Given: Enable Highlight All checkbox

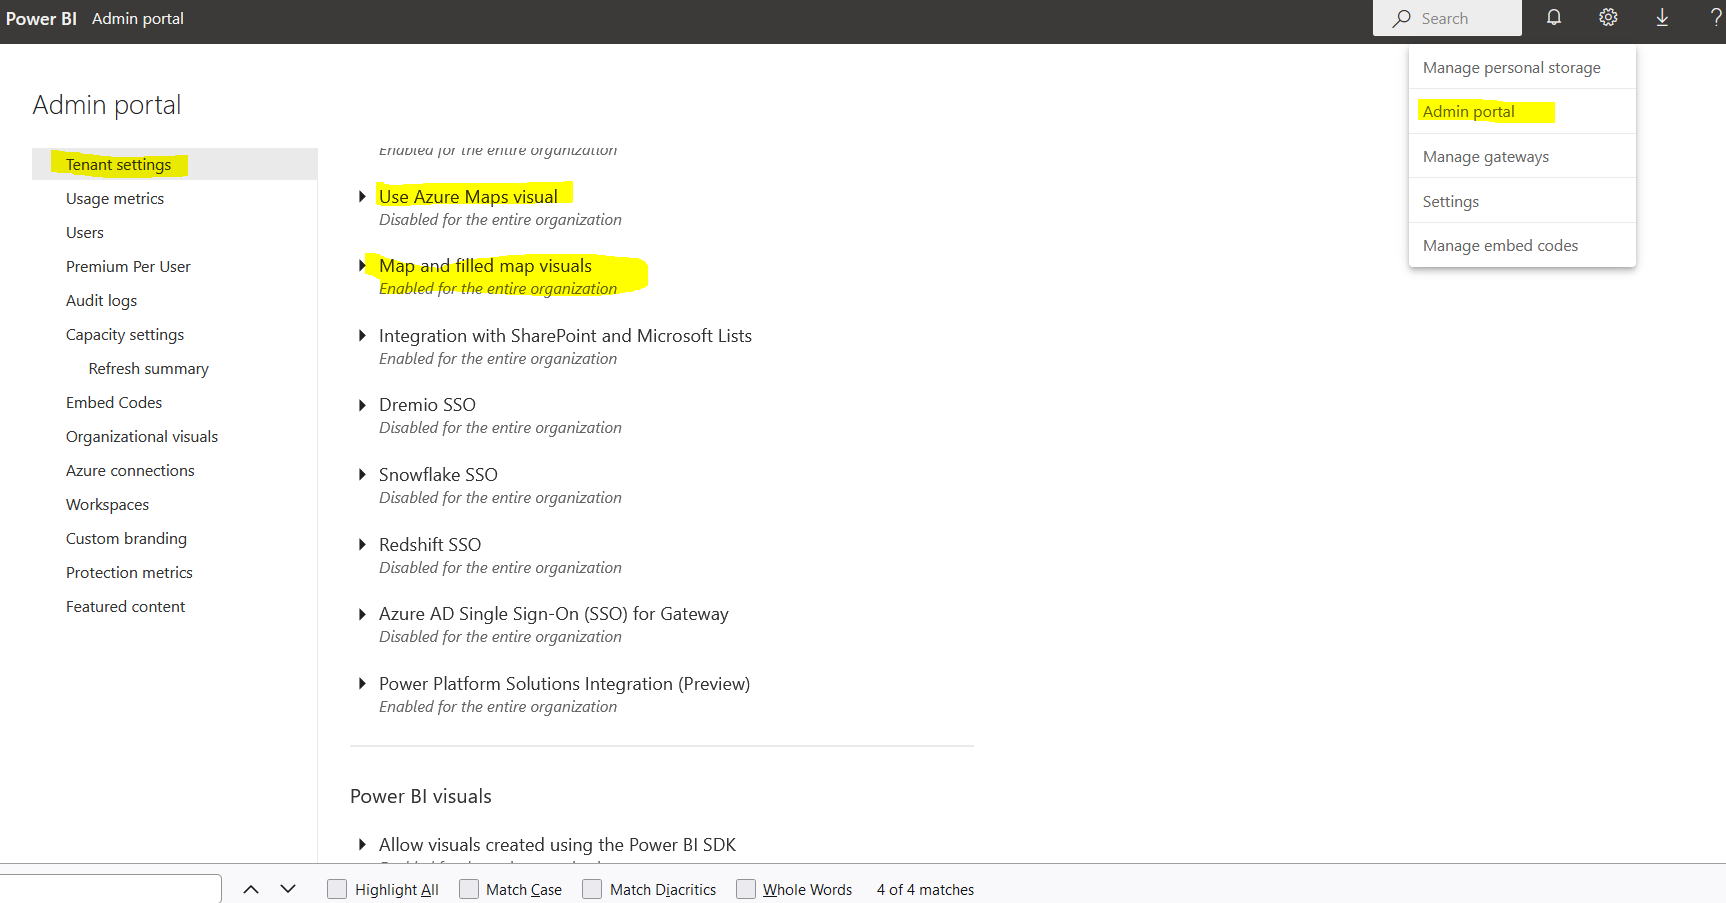Looking at the screenshot, I should [x=337, y=889].
